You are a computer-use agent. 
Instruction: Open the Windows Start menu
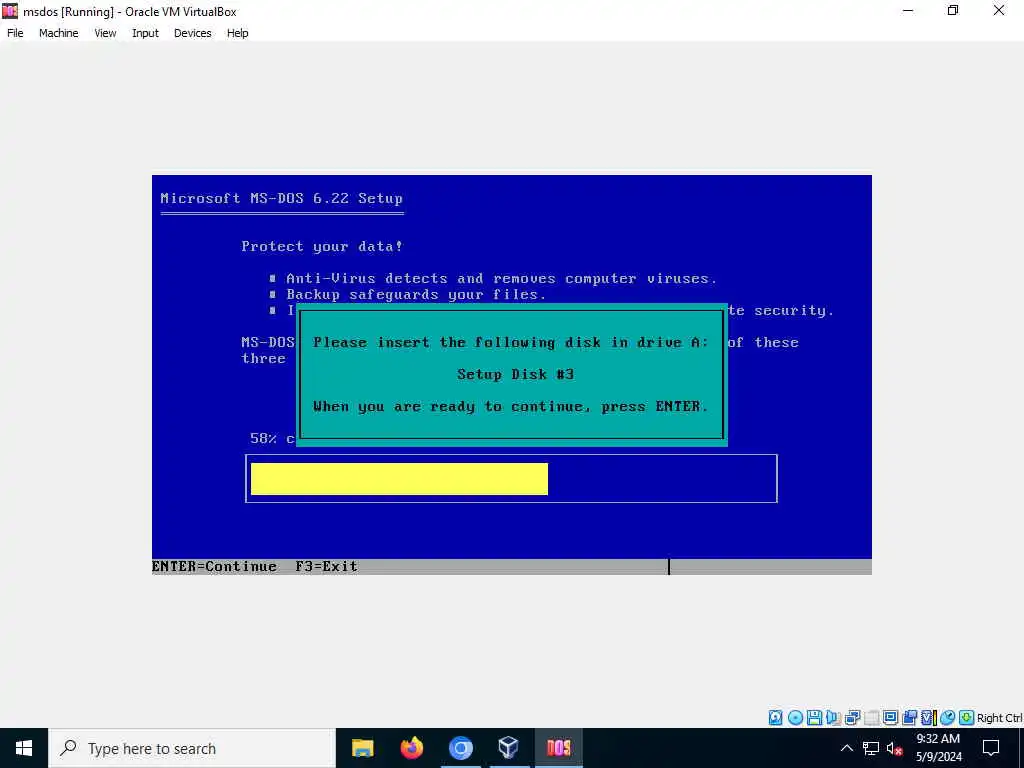pyautogui.click(x=24, y=748)
